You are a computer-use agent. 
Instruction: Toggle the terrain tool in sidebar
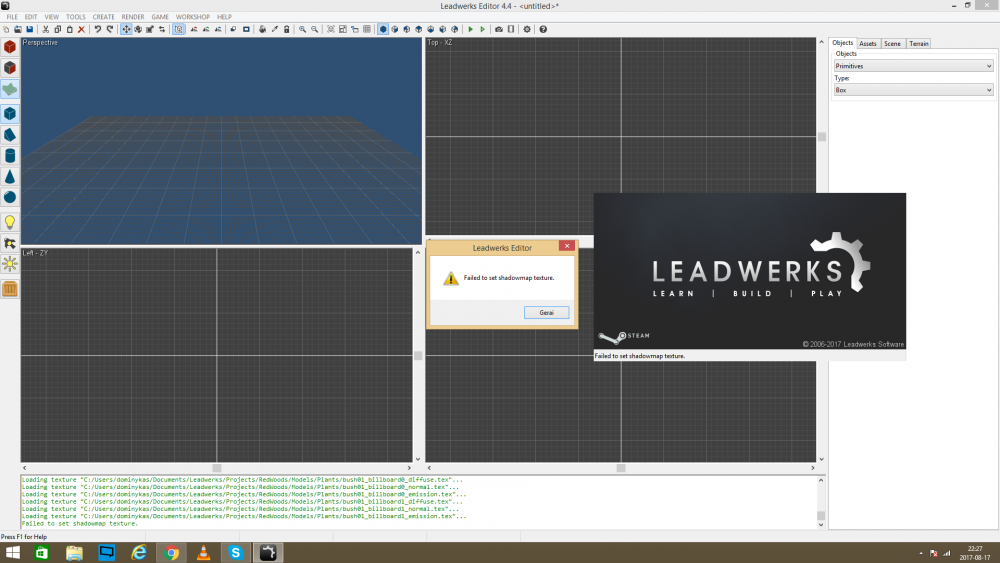click(10, 89)
